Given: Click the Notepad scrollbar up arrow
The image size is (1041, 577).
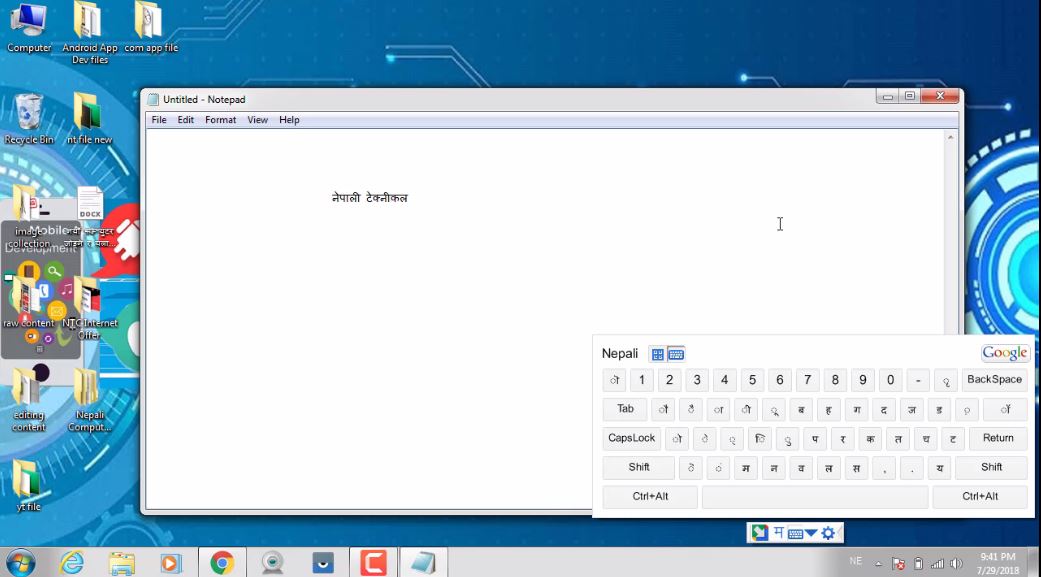Looking at the screenshot, I should [951, 137].
